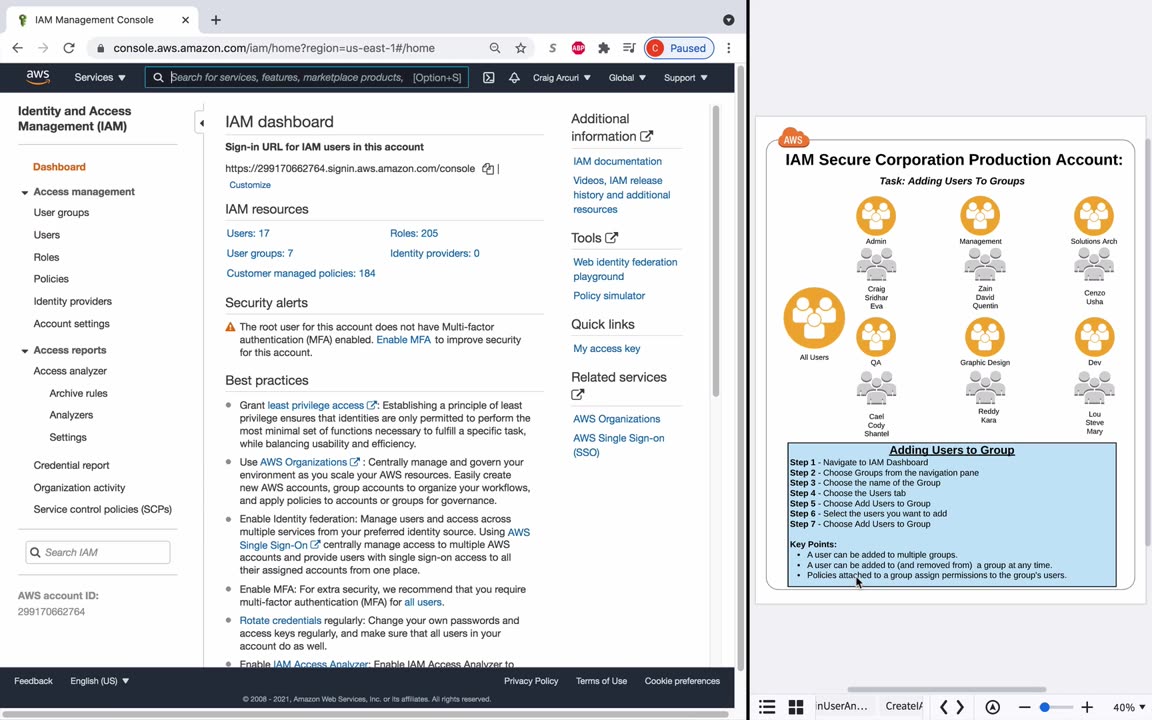
Task: Click the AWS logo home icon
Action: pyautogui.click(x=37, y=77)
